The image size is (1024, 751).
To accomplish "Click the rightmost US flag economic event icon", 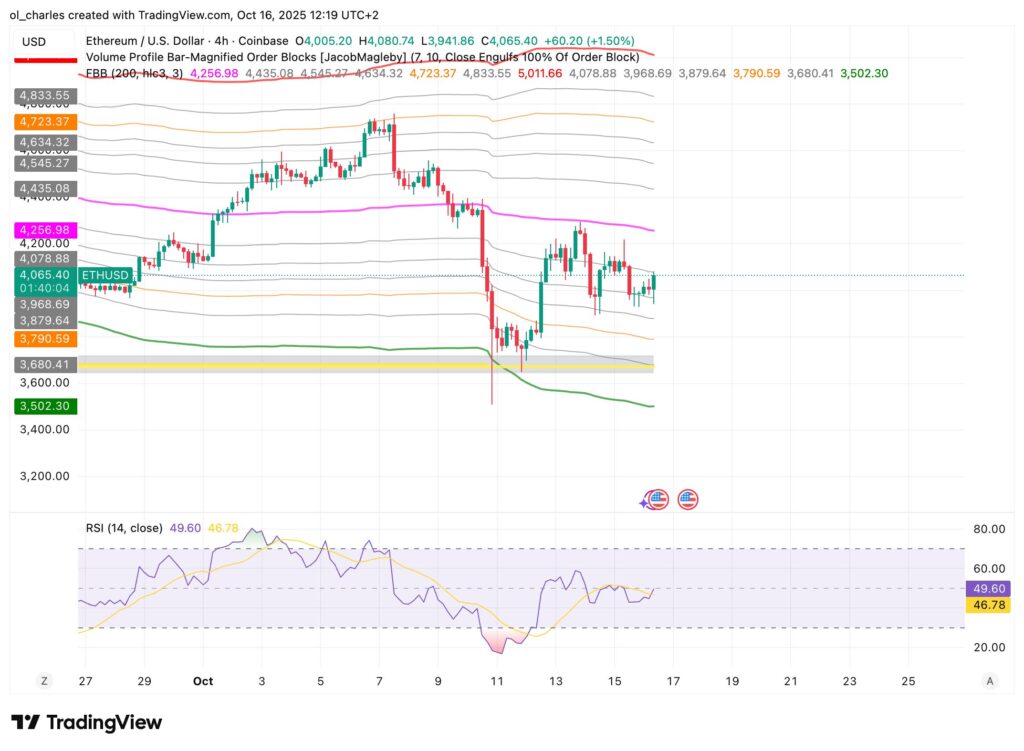I will point(689,500).
